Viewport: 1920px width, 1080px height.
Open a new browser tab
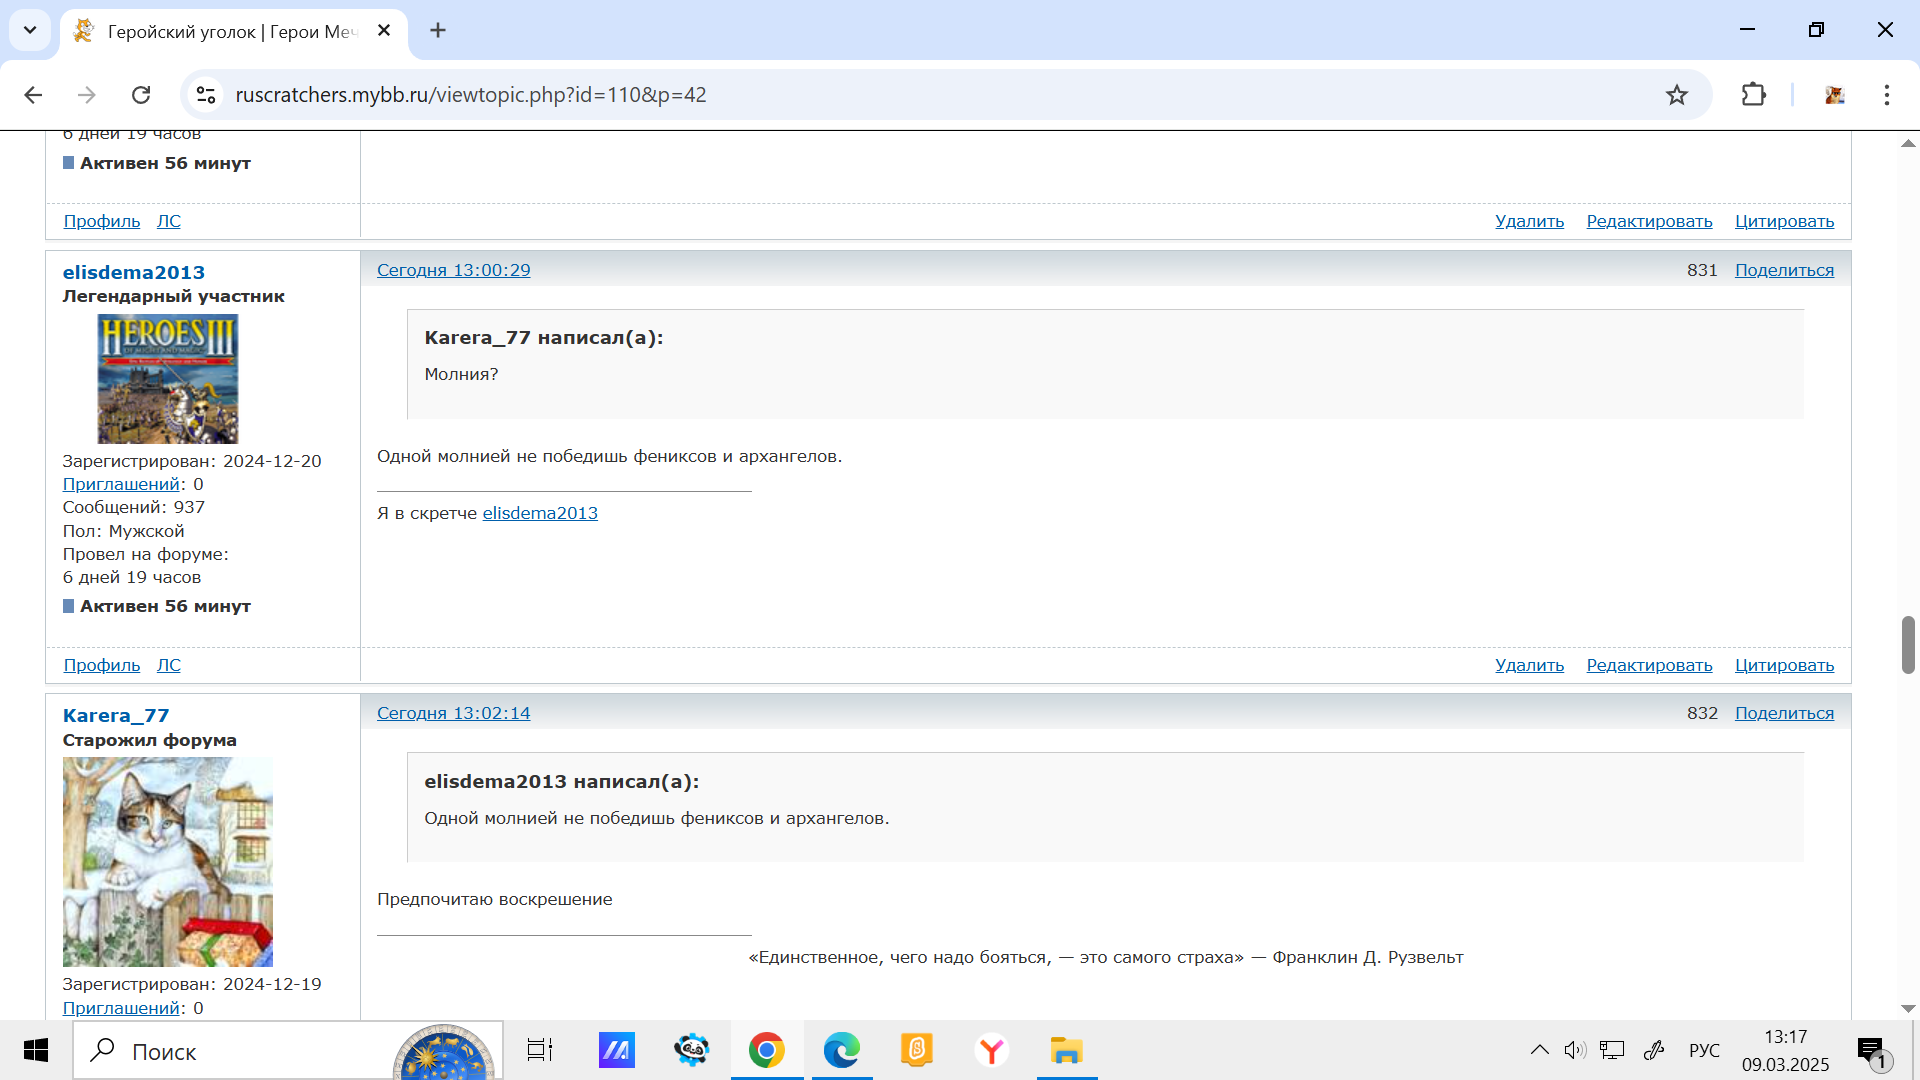coord(438,30)
